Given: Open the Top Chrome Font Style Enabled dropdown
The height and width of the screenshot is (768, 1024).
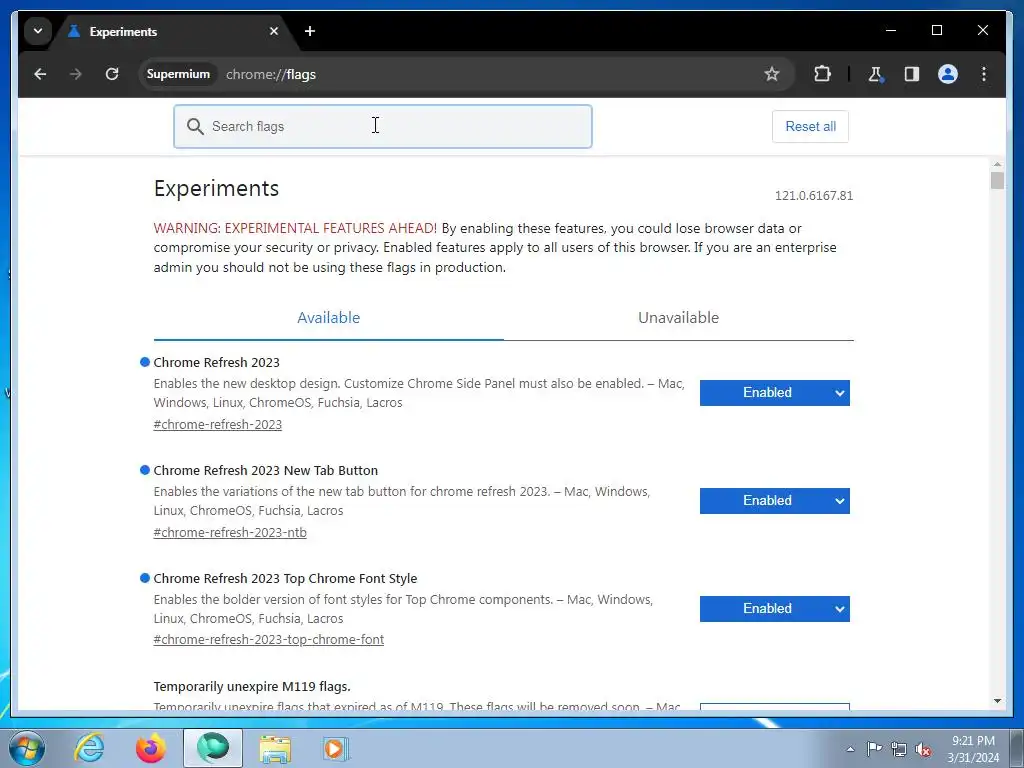Looking at the screenshot, I should [x=775, y=609].
